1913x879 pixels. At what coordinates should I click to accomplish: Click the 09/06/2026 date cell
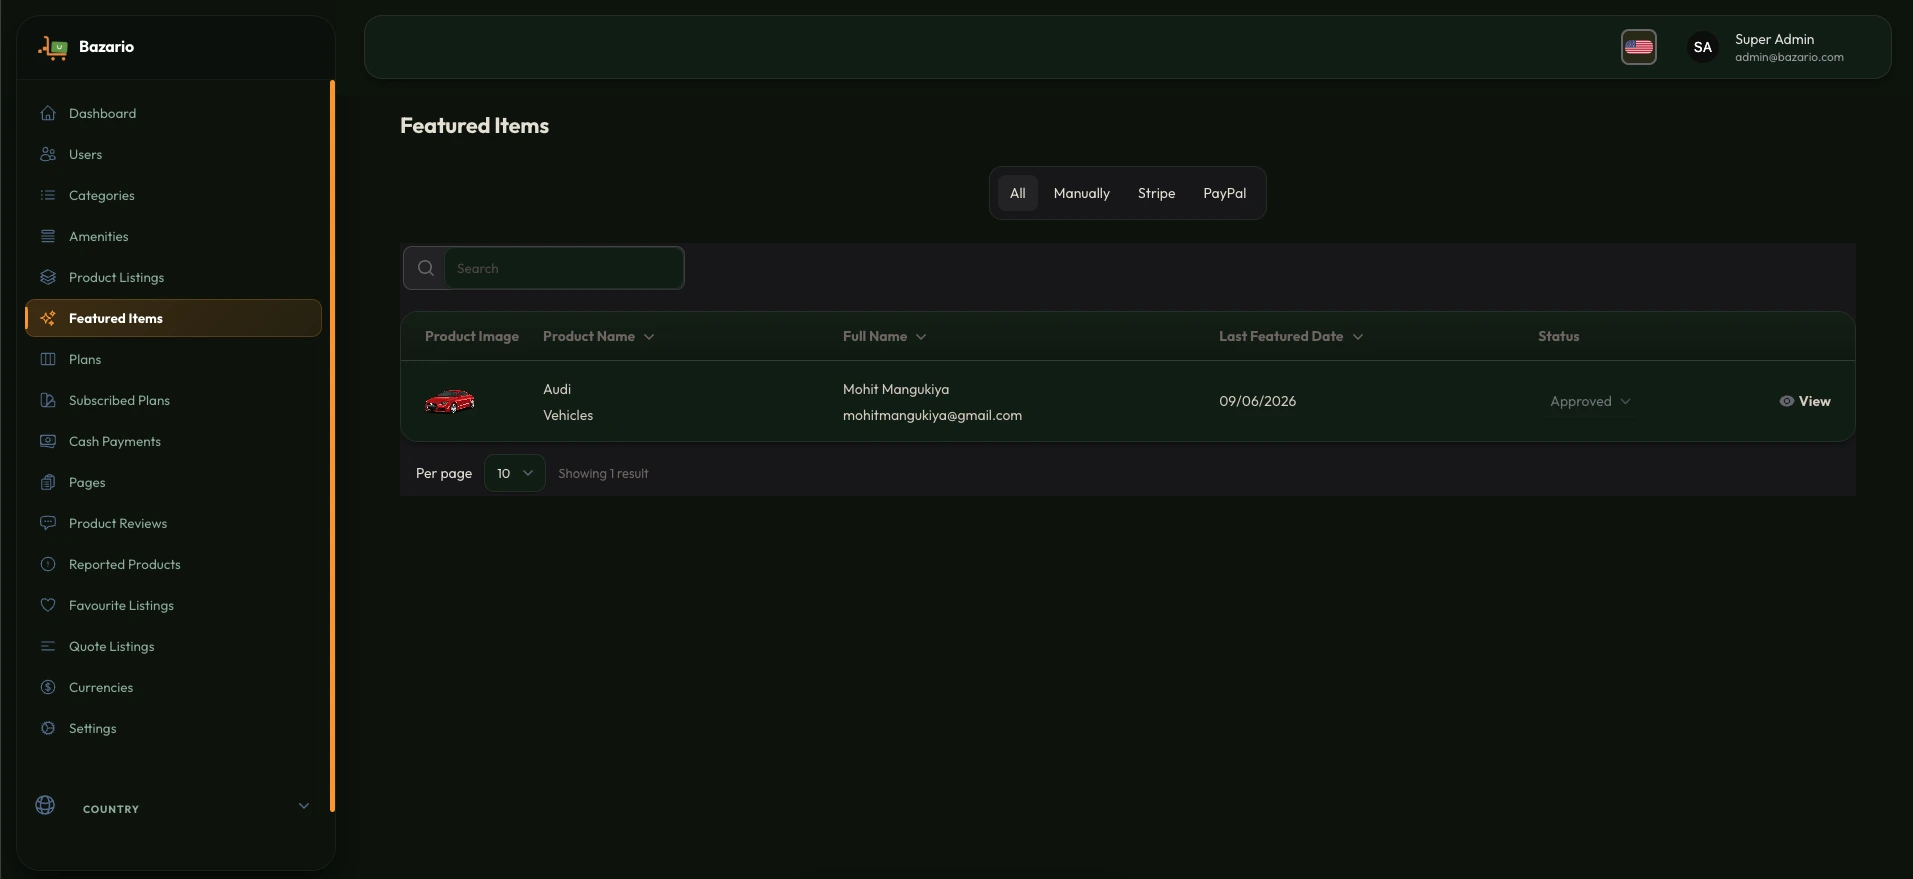(1257, 401)
